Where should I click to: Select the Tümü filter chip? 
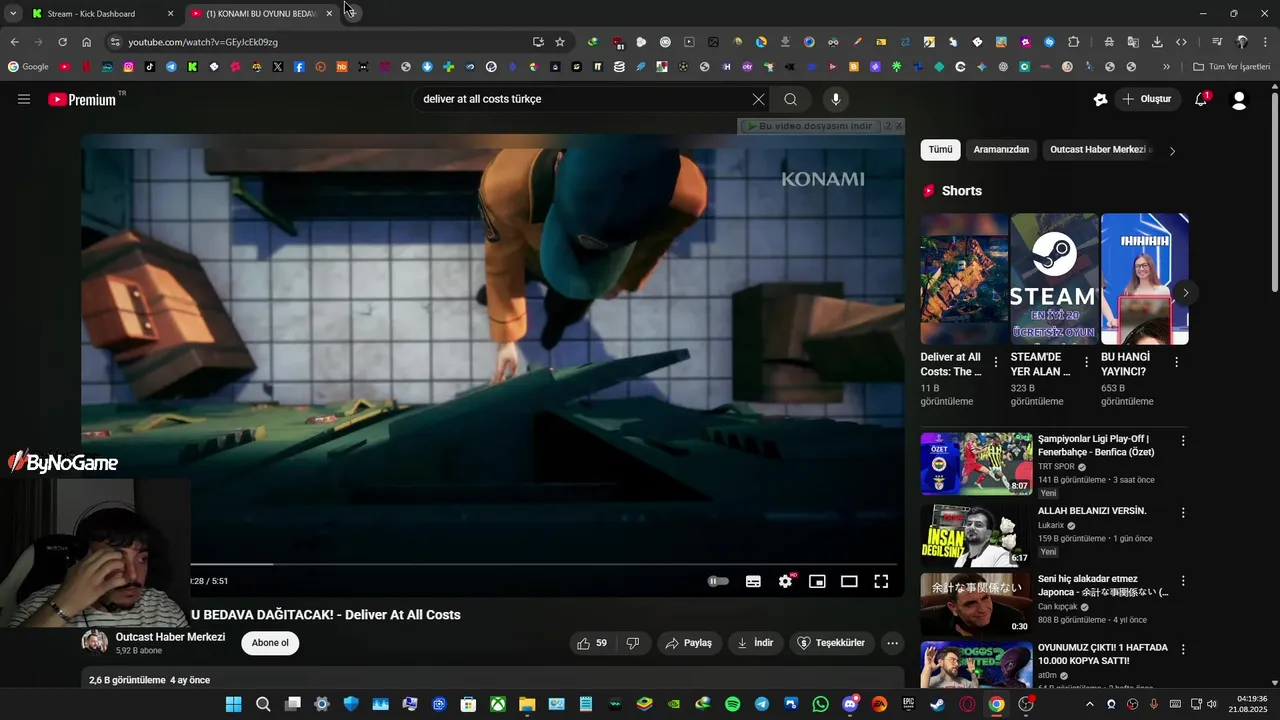click(x=940, y=150)
